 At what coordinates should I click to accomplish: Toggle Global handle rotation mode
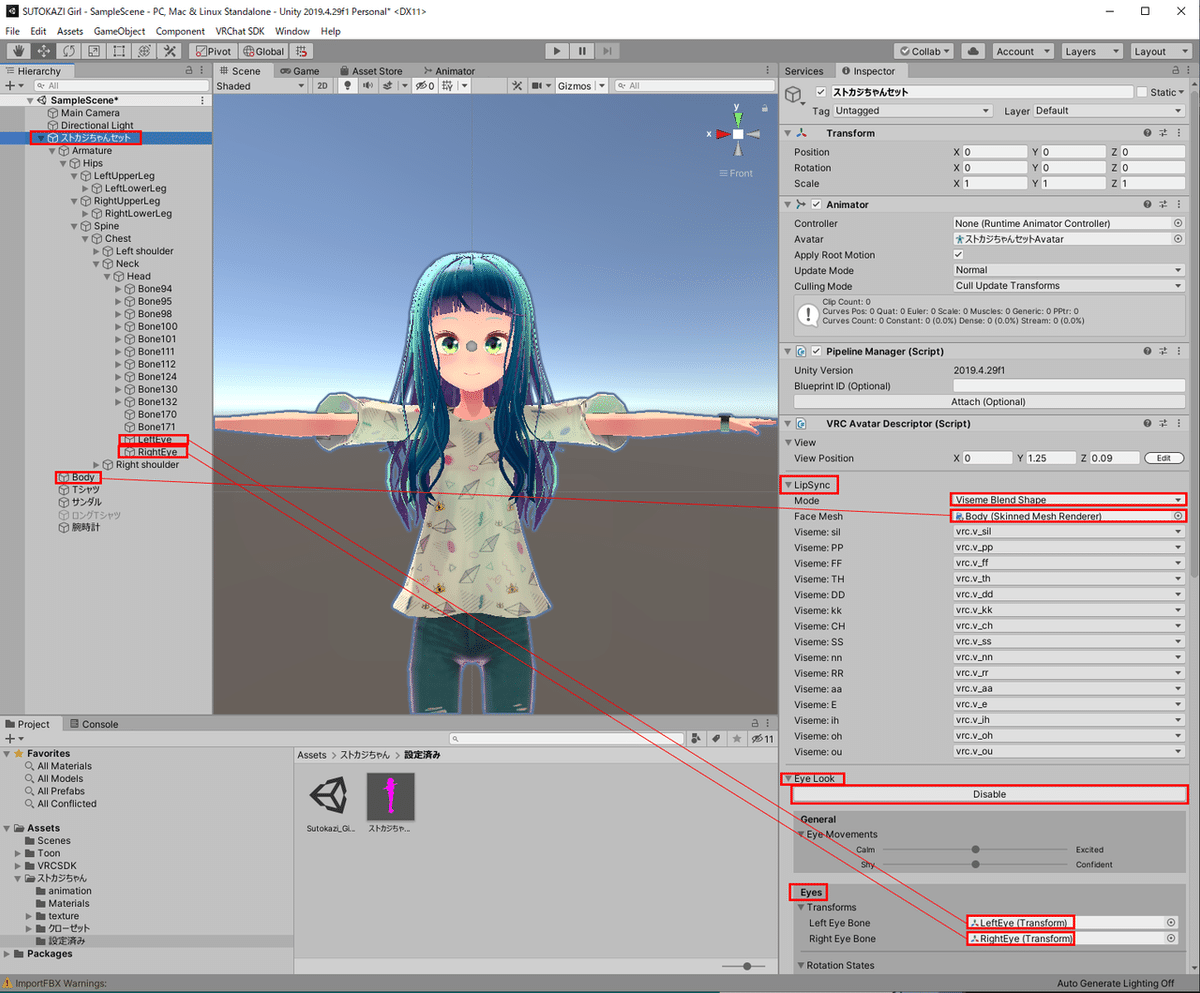pyautogui.click(x=262, y=51)
